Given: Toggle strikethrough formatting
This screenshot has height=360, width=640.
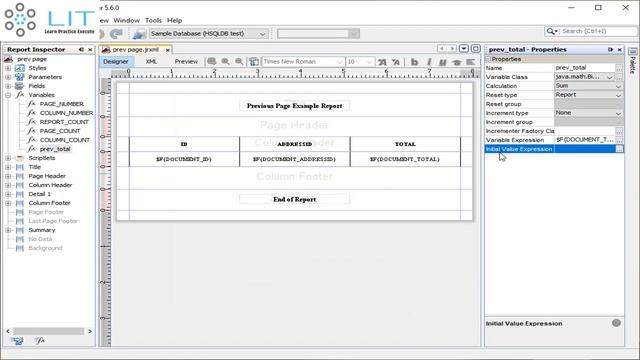Looking at the screenshot, I should 456,62.
